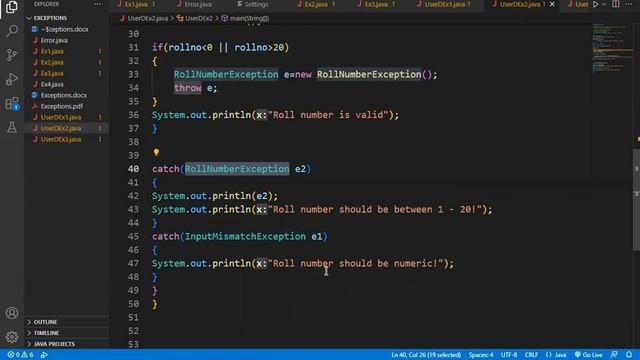The width and height of the screenshot is (640, 360).
Task: Expand the OUTLINE section
Action: pyautogui.click(x=45, y=322)
